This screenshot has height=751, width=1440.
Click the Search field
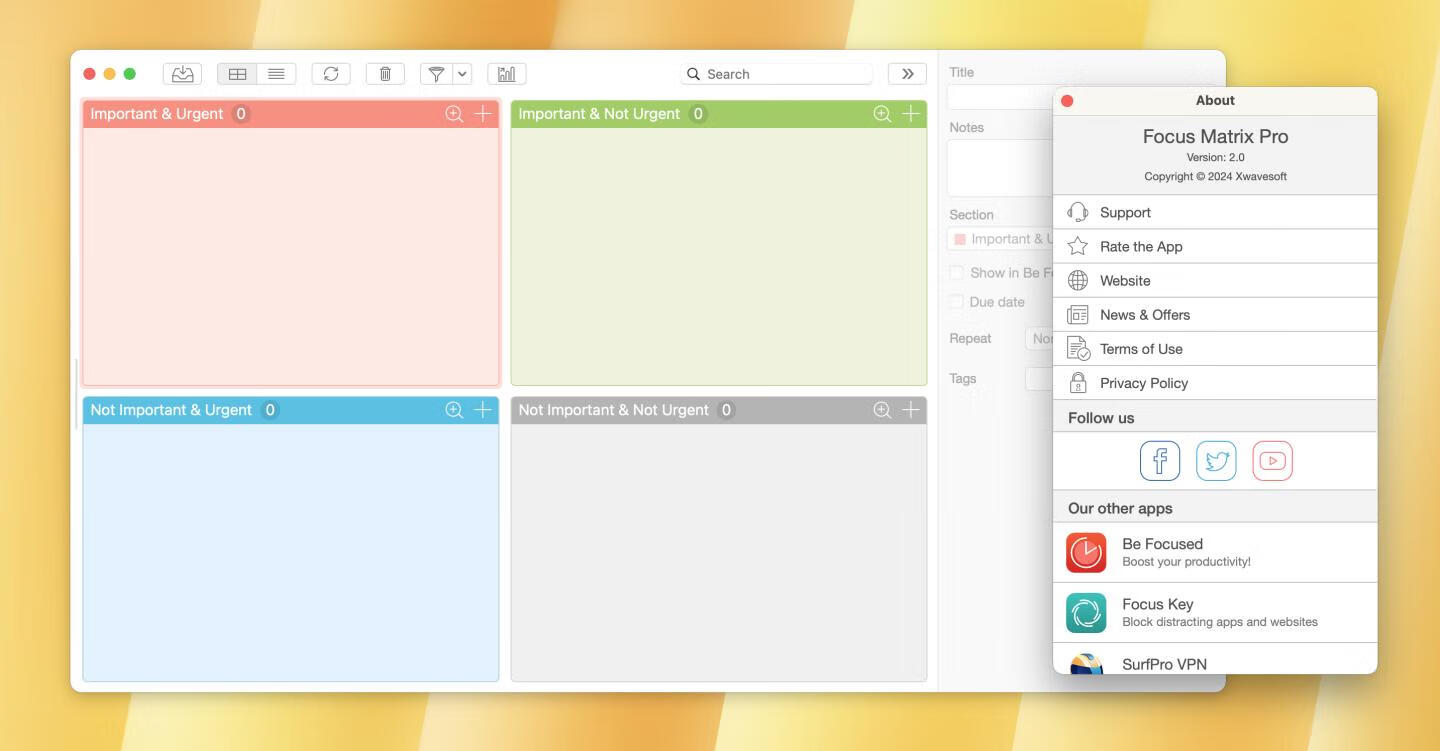(777, 74)
